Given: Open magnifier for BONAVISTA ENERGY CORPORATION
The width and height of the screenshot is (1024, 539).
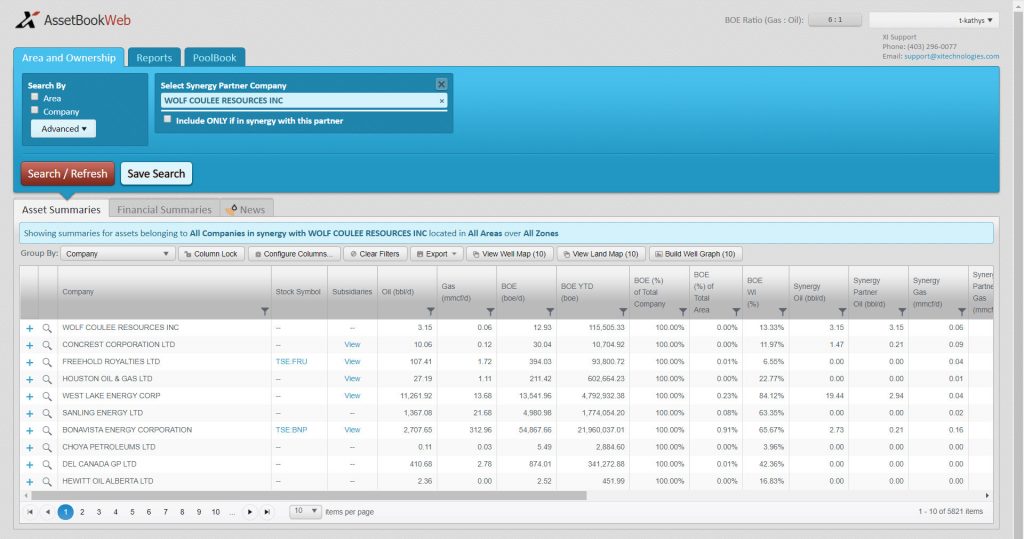Looking at the screenshot, I should click(x=47, y=431).
